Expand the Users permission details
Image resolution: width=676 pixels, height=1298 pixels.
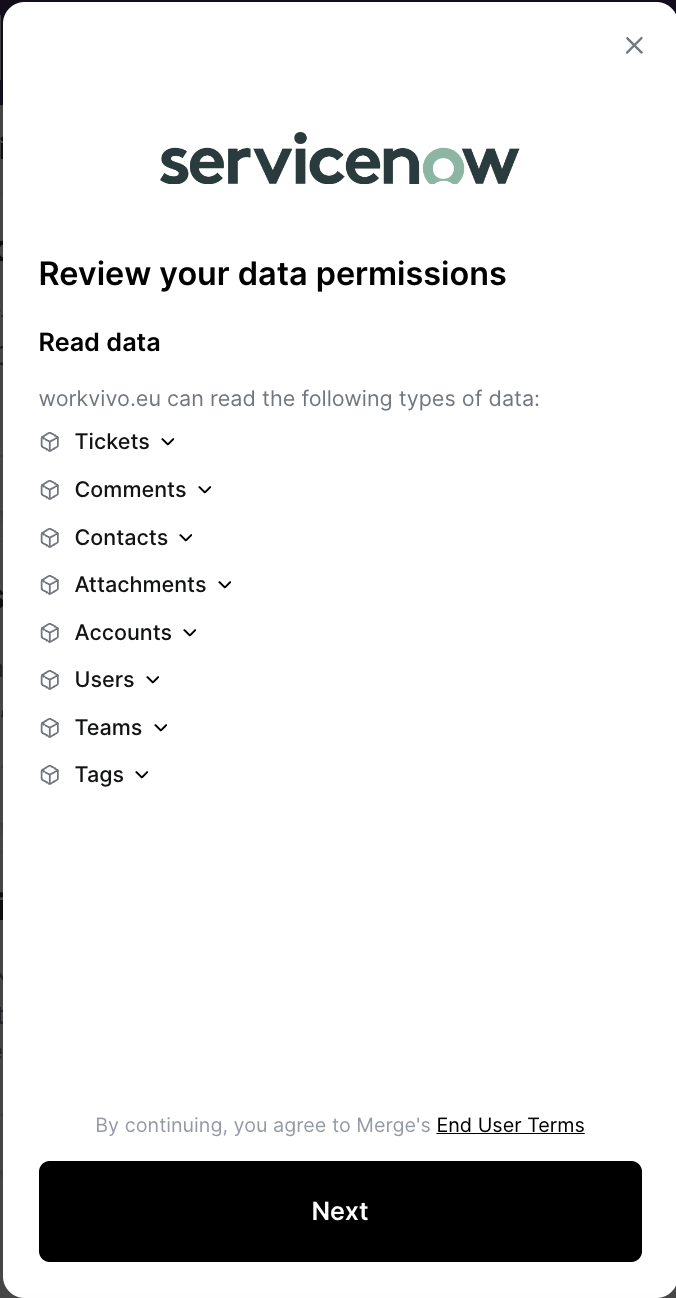click(x=152, y=679)
